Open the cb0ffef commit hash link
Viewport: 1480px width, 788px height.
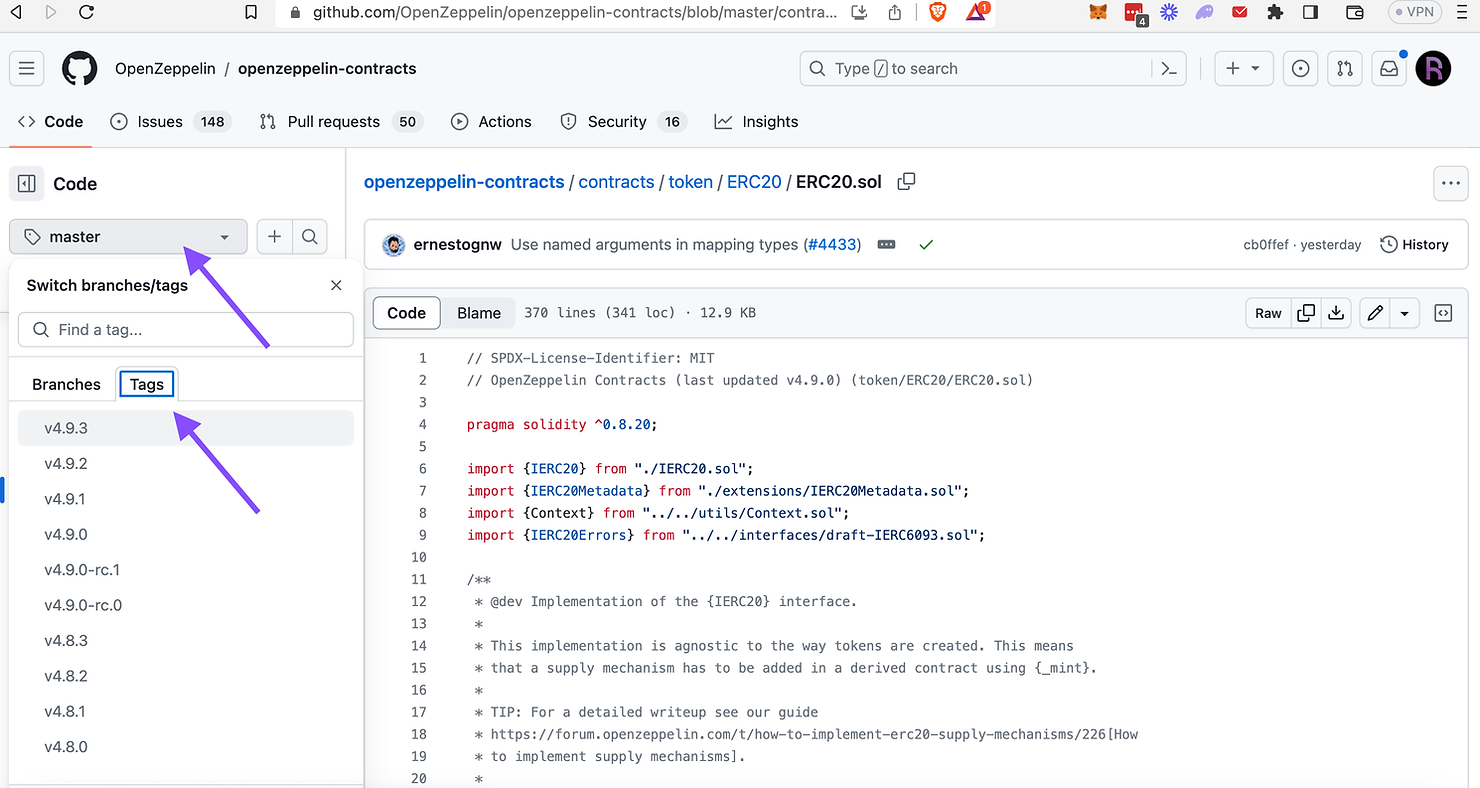1268,244
